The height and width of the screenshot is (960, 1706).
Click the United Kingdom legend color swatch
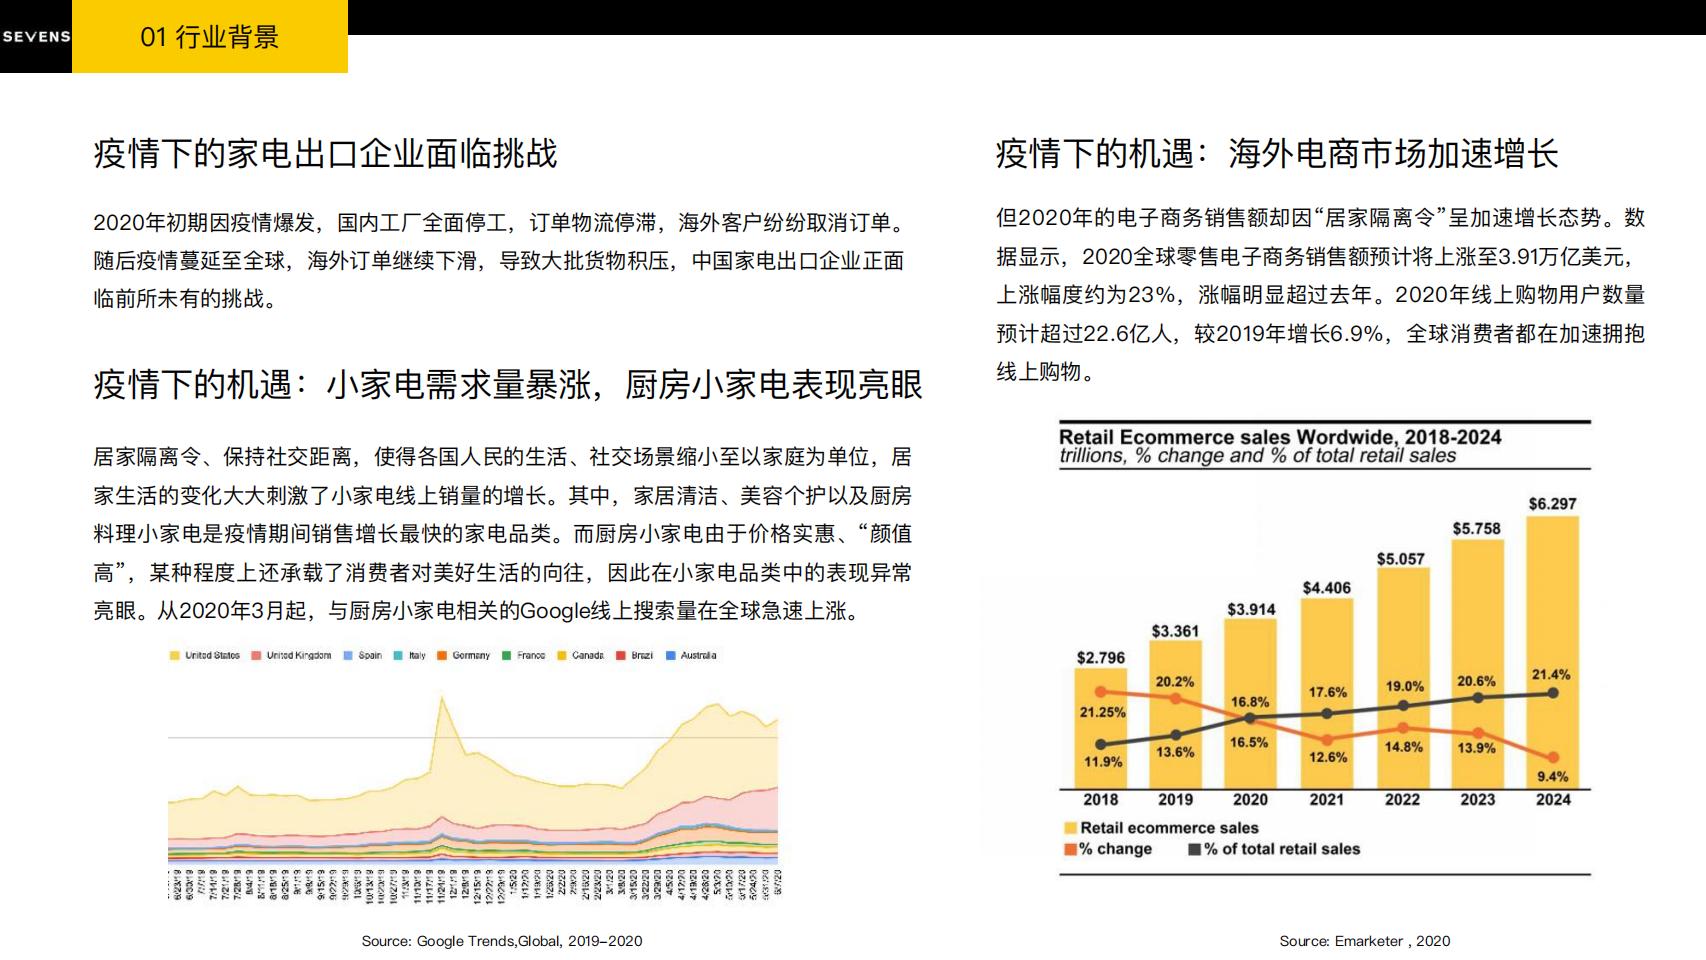[257, 656]
